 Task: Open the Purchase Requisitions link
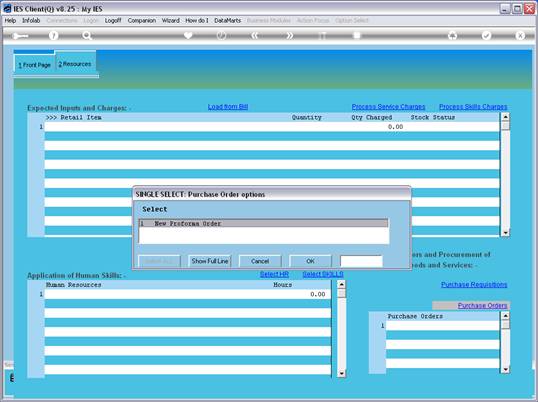pyautogui.click(x=474, y=284)
